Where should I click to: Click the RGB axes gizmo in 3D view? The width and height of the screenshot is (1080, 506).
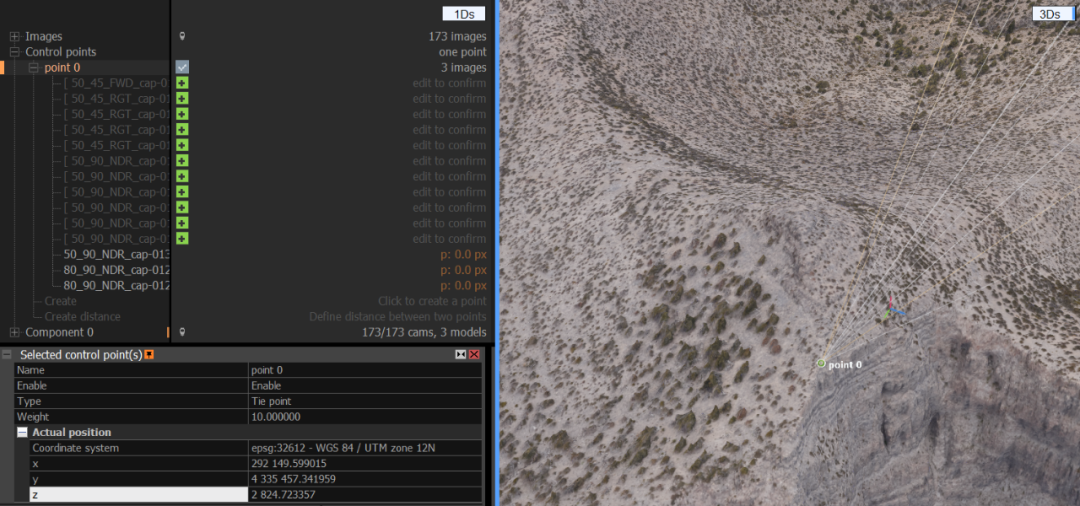[891, 309]
